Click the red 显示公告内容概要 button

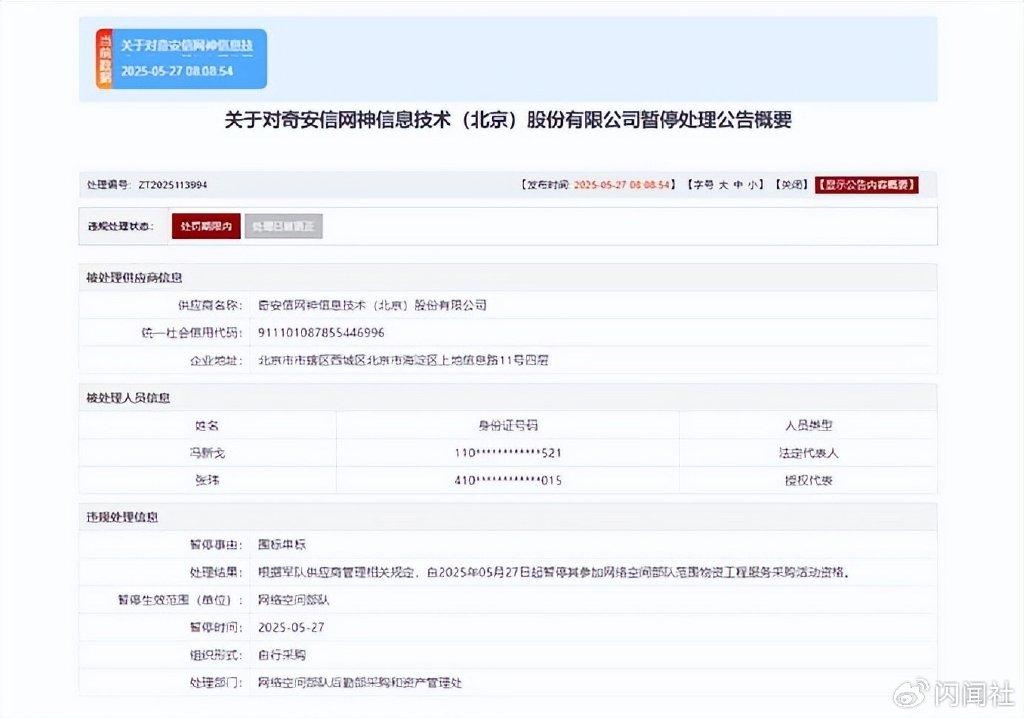pos(867,185)
